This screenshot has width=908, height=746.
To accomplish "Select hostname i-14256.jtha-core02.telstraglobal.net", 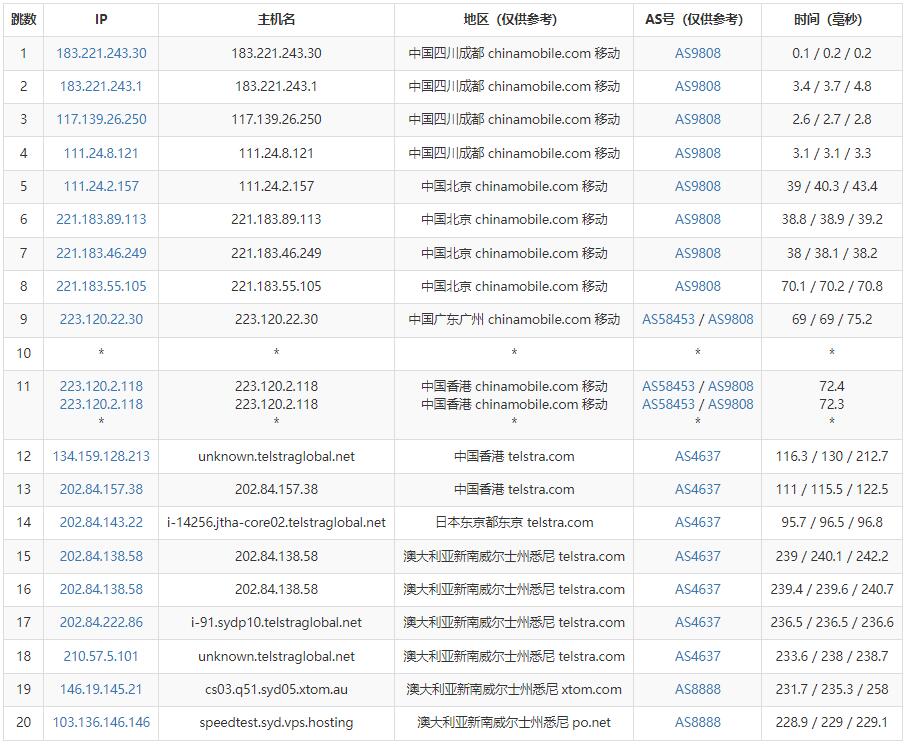I will [276, 522].
